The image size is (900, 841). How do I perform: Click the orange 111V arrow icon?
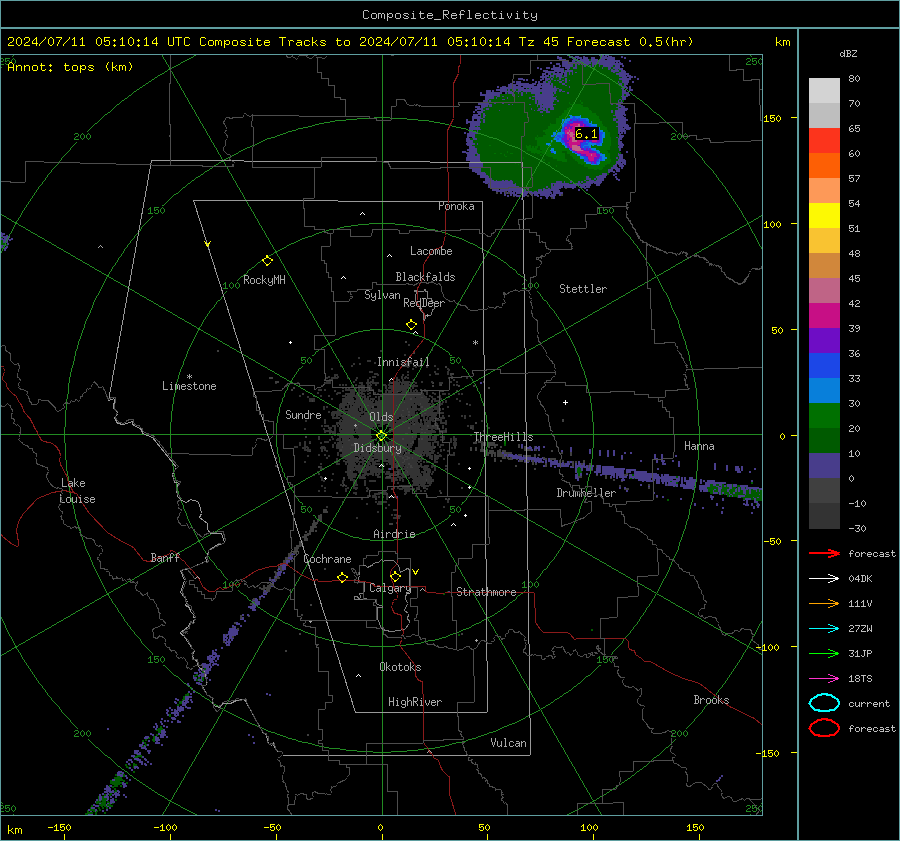coord(824,603)
